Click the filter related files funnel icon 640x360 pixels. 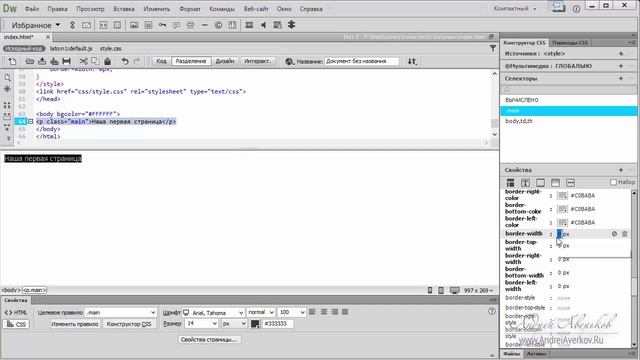pos(493,48)
